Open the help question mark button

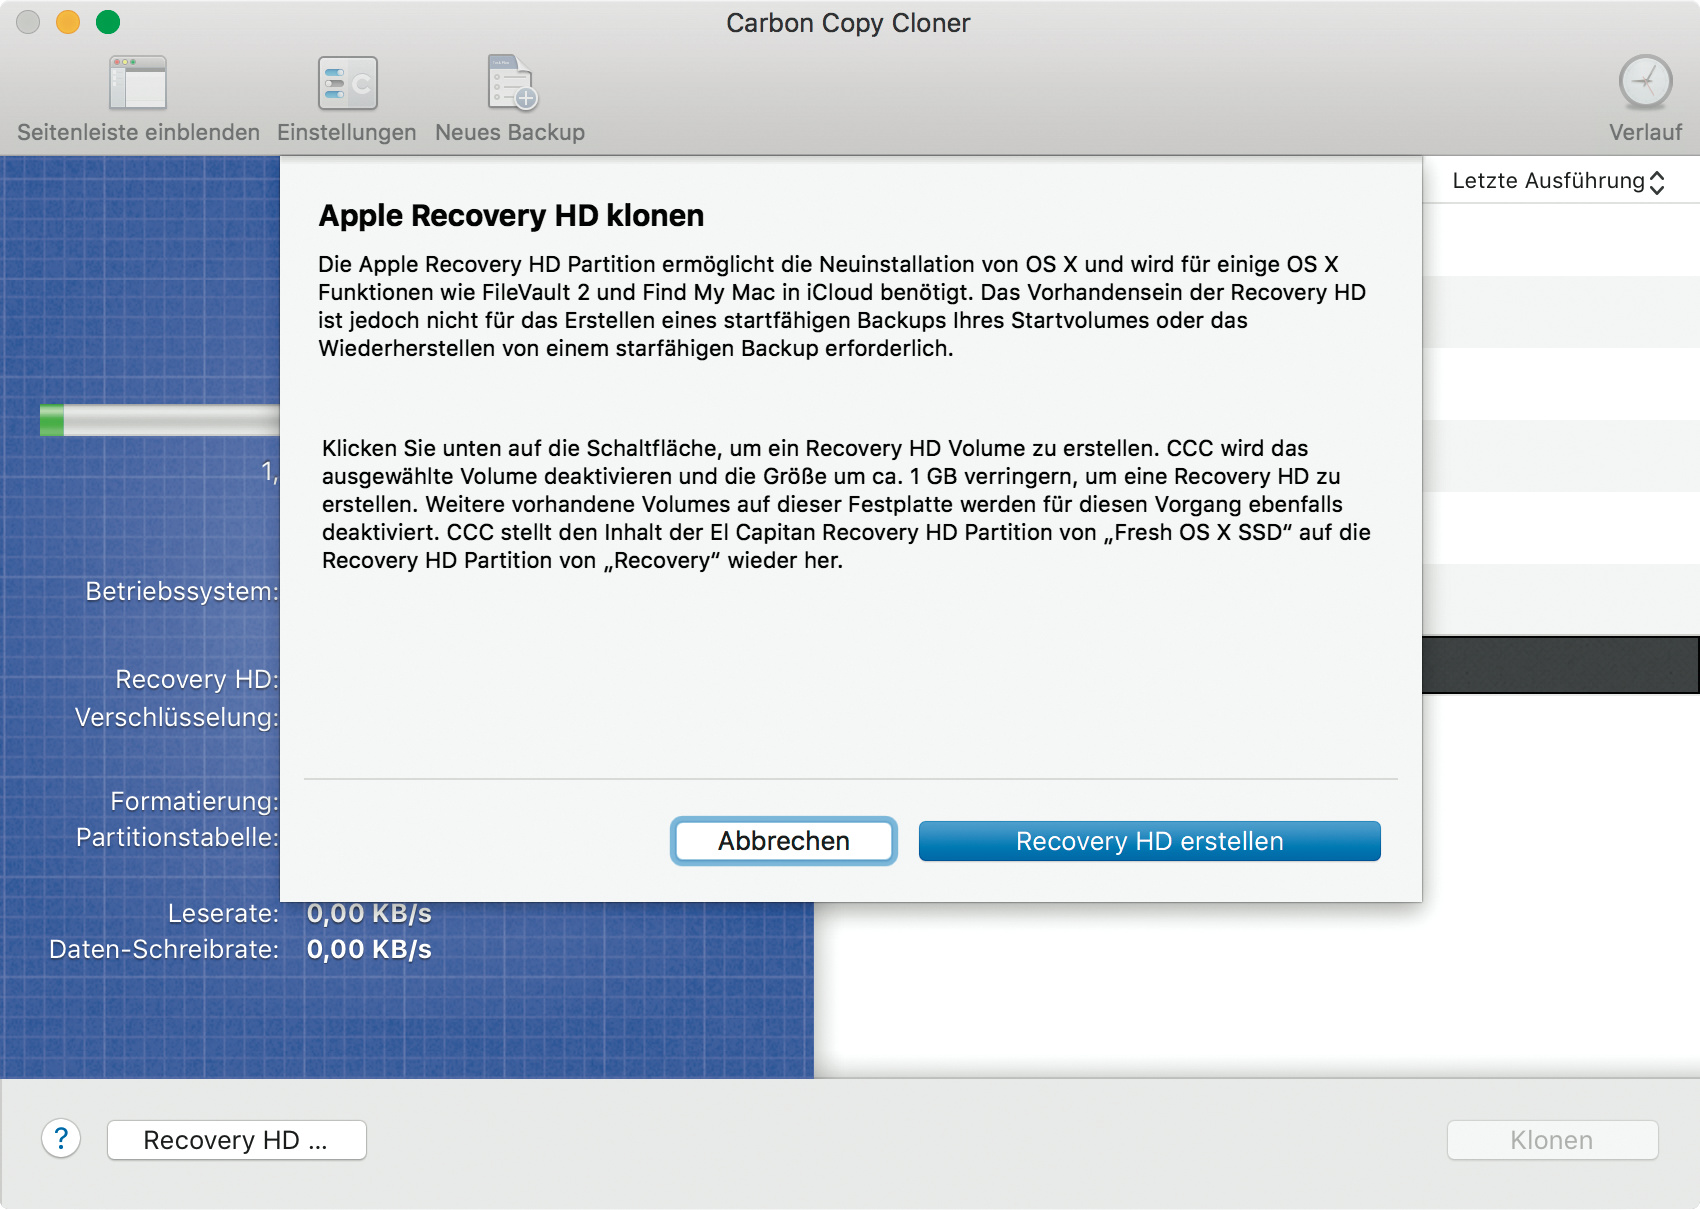61,1138
